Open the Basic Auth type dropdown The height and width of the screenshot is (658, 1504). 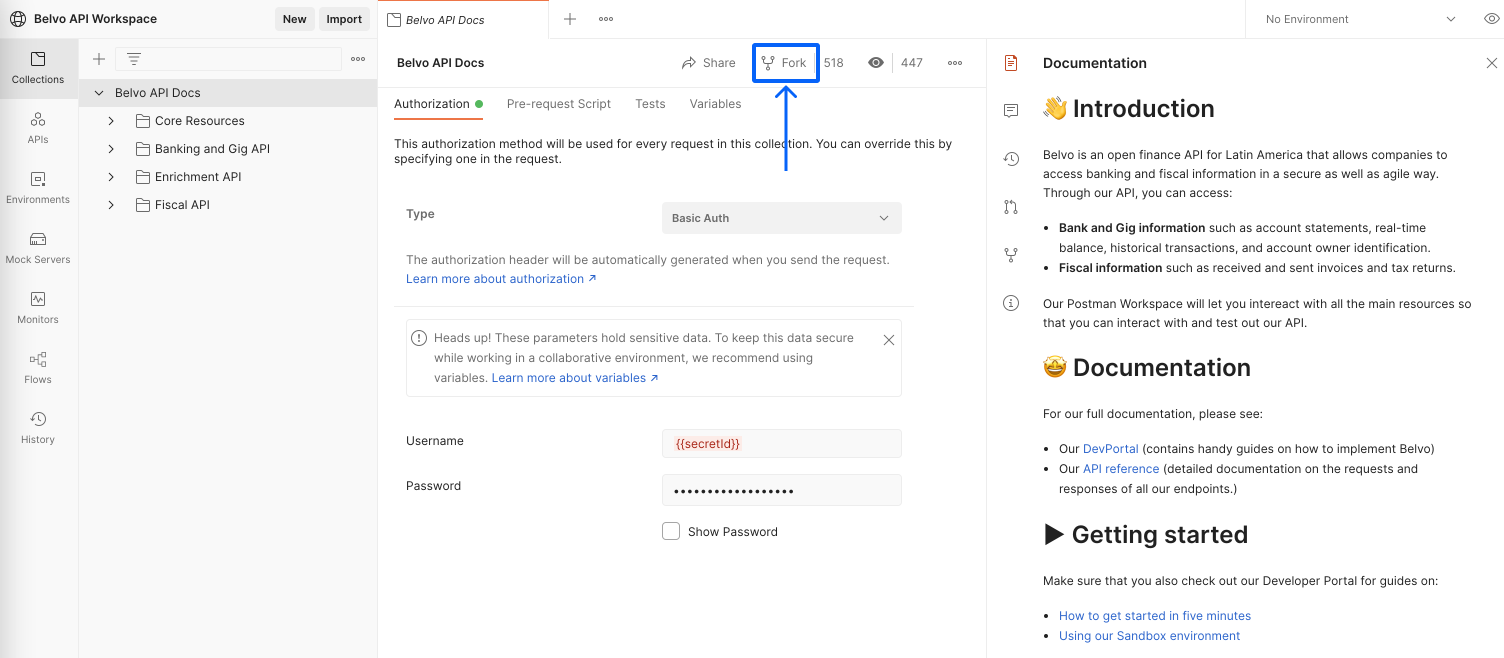click(x=782, y=218)
